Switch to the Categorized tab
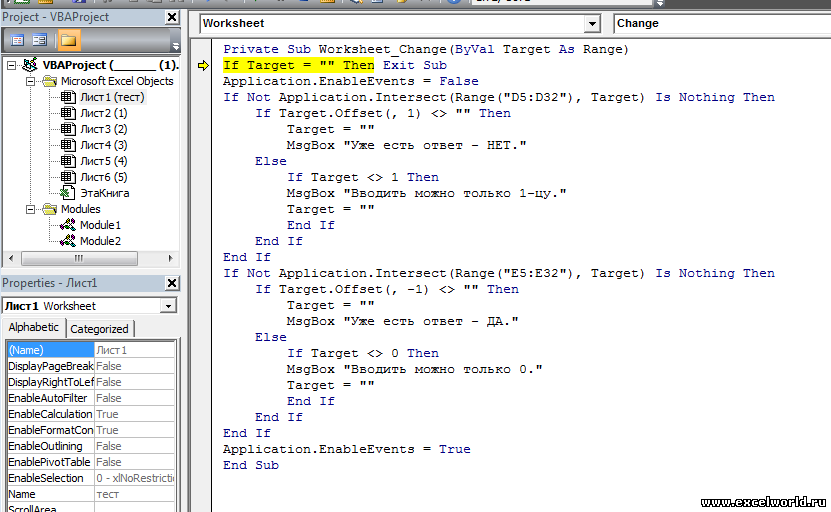The width and height of the screenshot is (831, 512). click(x=99, y=328)
